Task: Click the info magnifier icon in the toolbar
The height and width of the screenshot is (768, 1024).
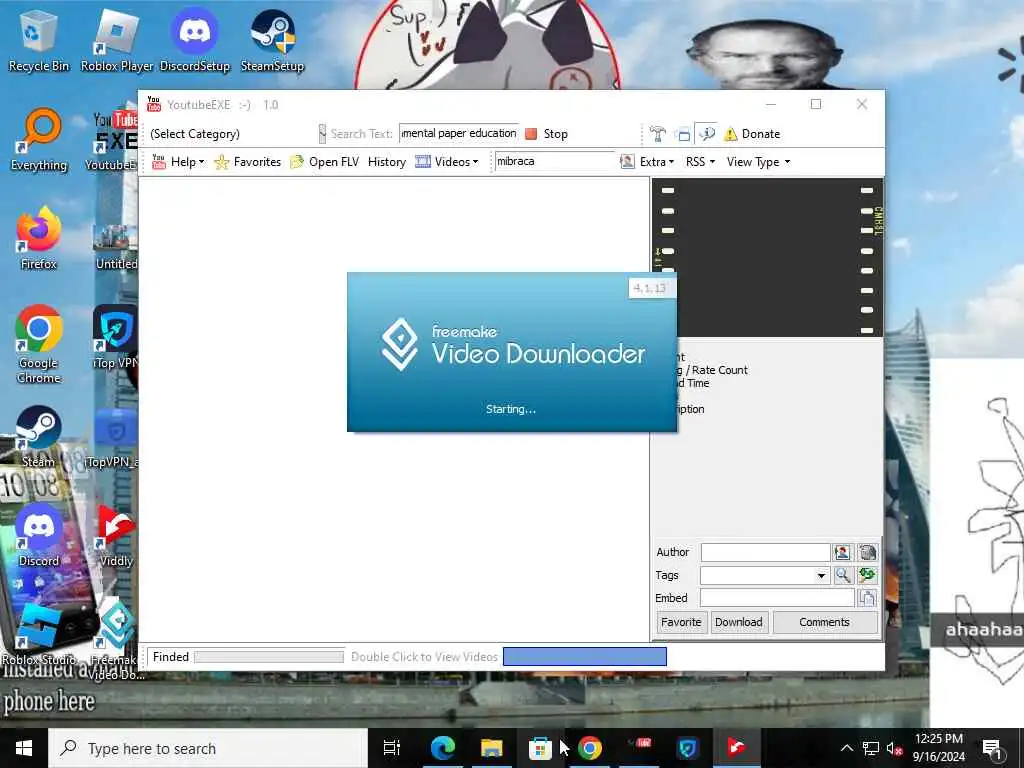Action: [707, 134]
